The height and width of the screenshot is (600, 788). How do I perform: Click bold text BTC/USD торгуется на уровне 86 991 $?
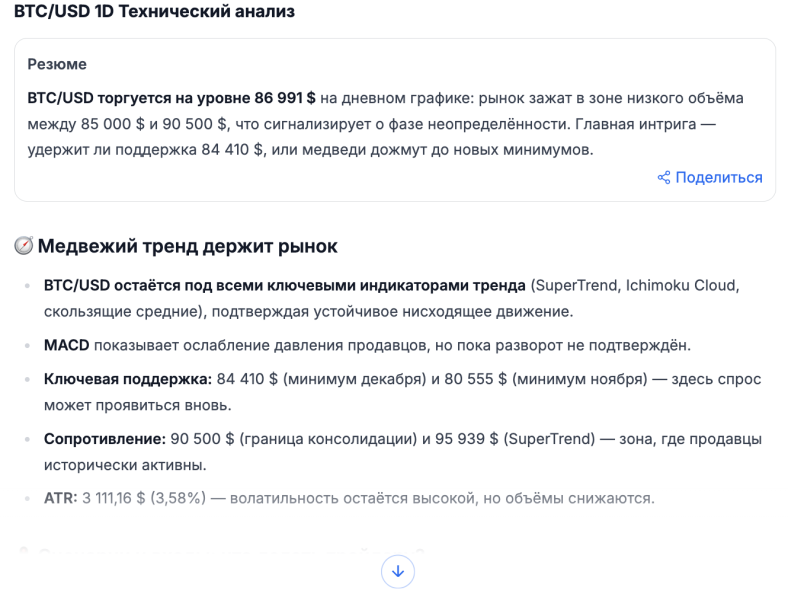pos(172,98)
